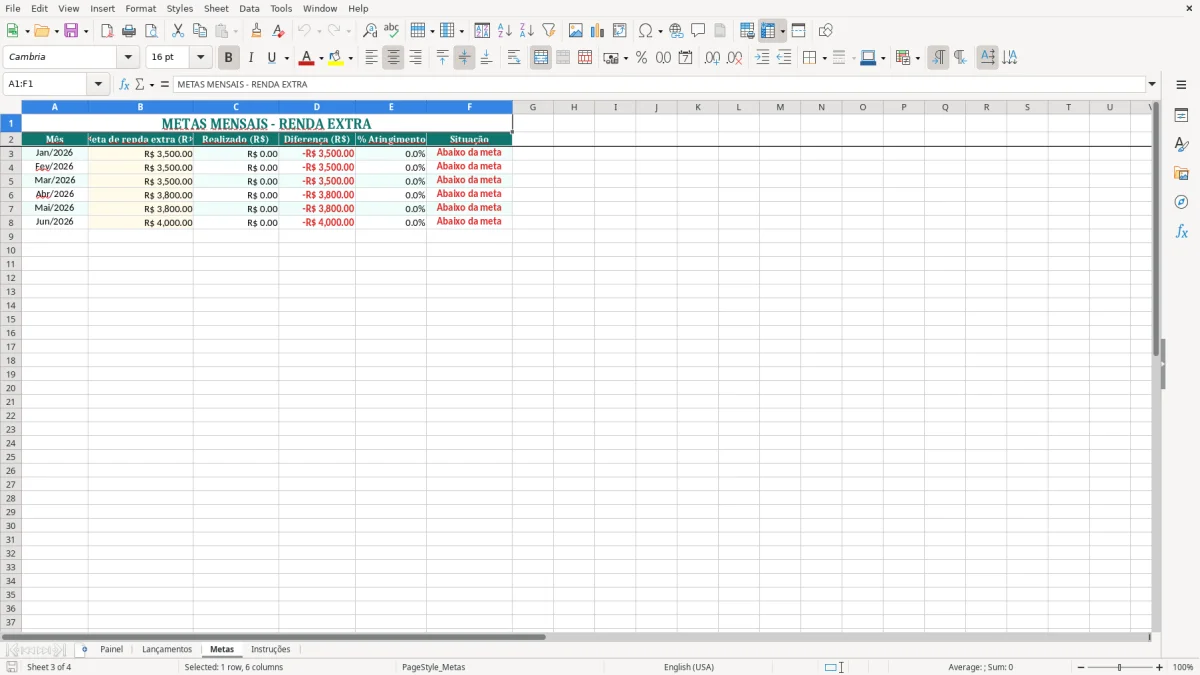This screenshot has height=675, width=1200.
Task: Open Conditional Formatting dropdown arrow
Action: pyautogui.click(x=917, y=58)
